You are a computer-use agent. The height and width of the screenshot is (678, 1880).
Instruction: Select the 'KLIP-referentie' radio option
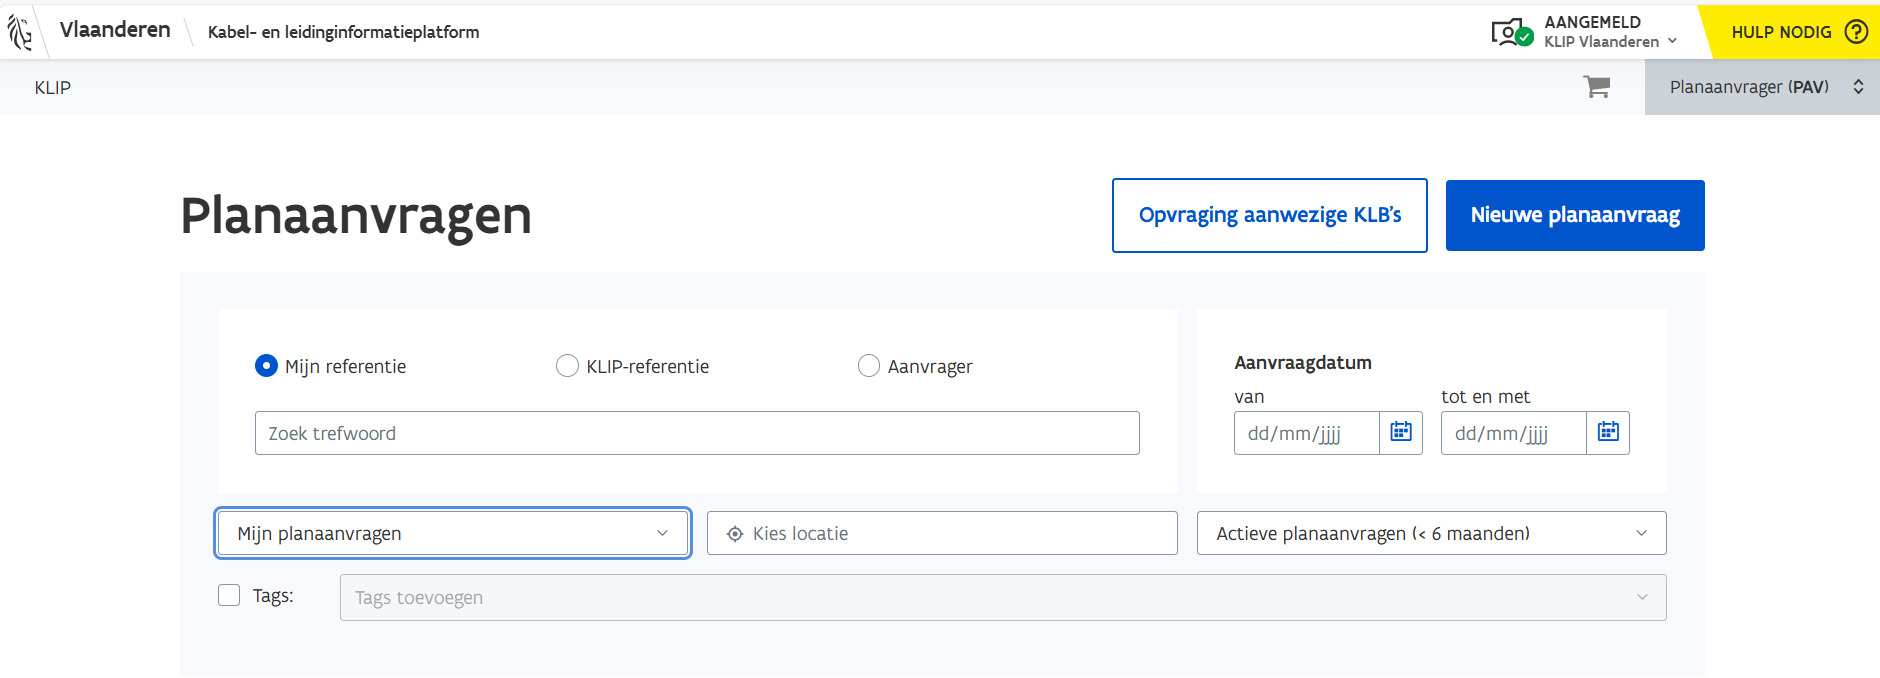(x=567, y=366)
